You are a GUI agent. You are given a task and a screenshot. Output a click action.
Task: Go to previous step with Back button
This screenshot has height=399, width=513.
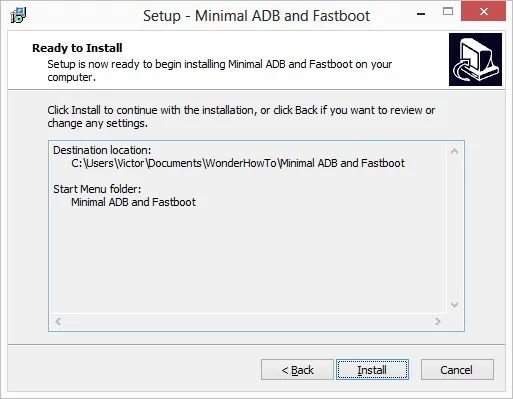tap(297, 370)
